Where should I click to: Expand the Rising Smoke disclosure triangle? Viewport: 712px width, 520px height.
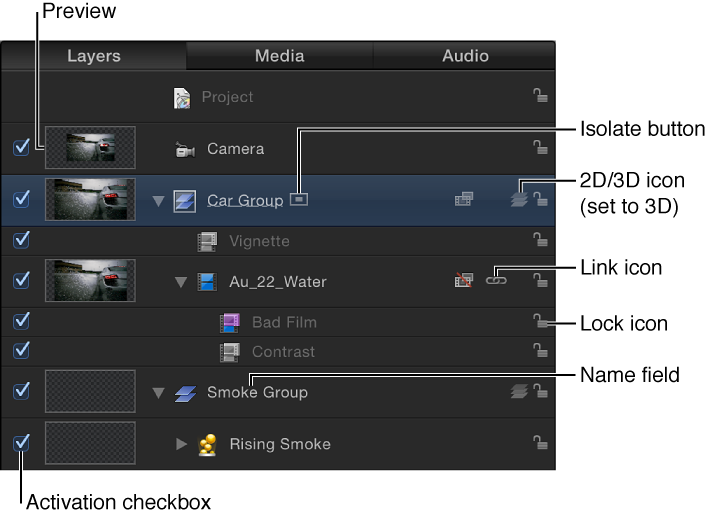point(181,444)
